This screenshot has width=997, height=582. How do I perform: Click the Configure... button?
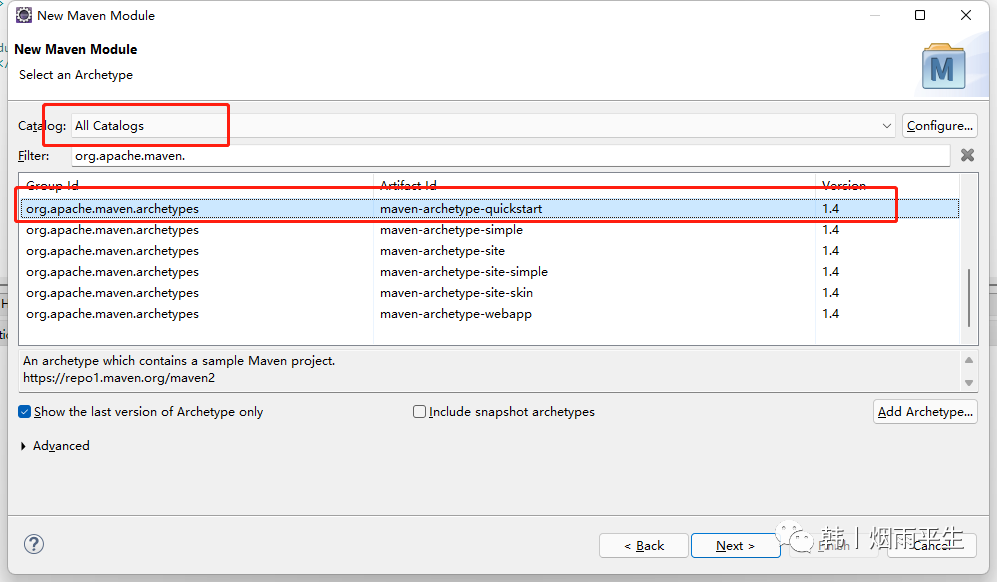(x=940, y=126)
